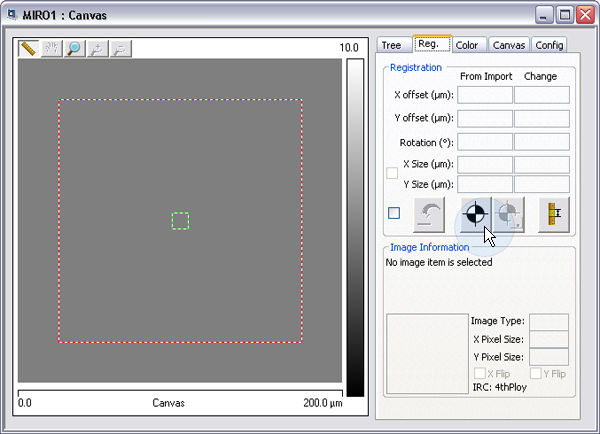Enable the Y Flip checkbox
This screenshot has width=600, height=434.
(x=536, y=373)
